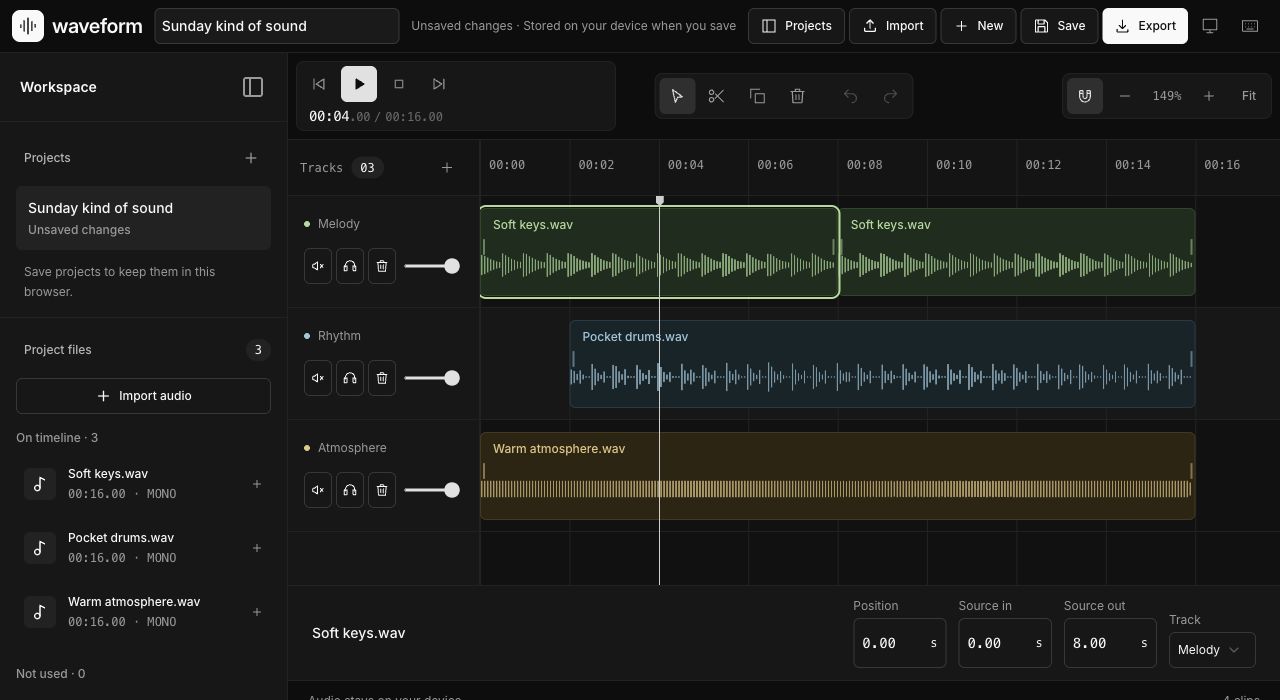Viewport: 1280px width, 700px height.
Task: Mute the Rhythm track
Action: pos(318,378)
